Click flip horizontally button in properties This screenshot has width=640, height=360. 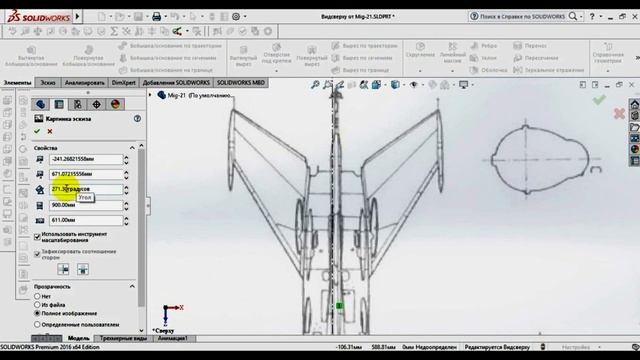click(x=63, y=269)
